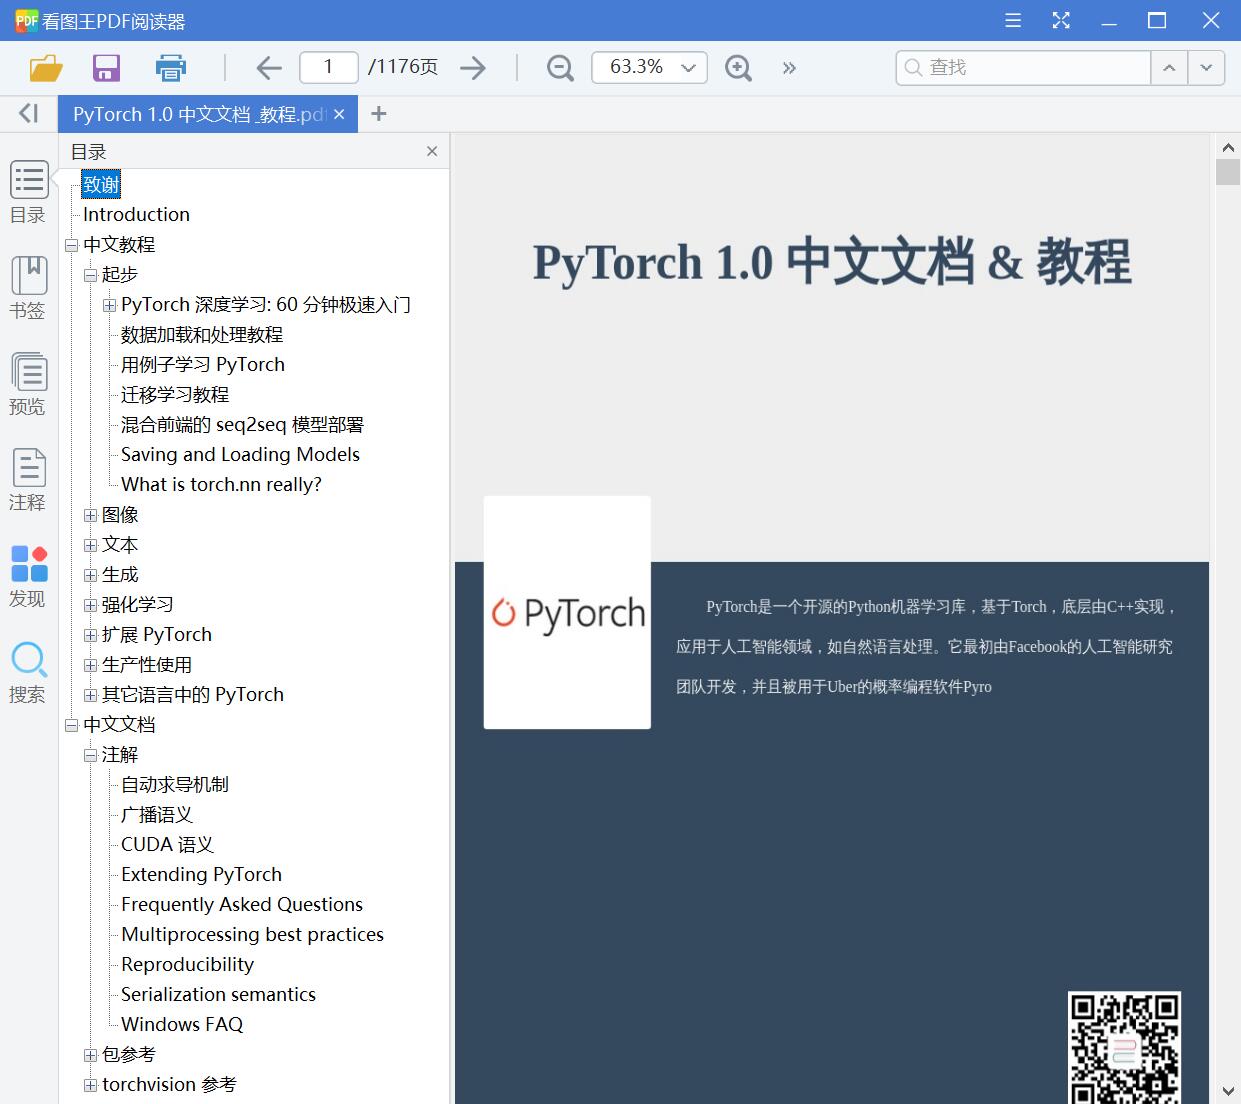Expand the 图像 section in the outline

(x=90, y=514)
